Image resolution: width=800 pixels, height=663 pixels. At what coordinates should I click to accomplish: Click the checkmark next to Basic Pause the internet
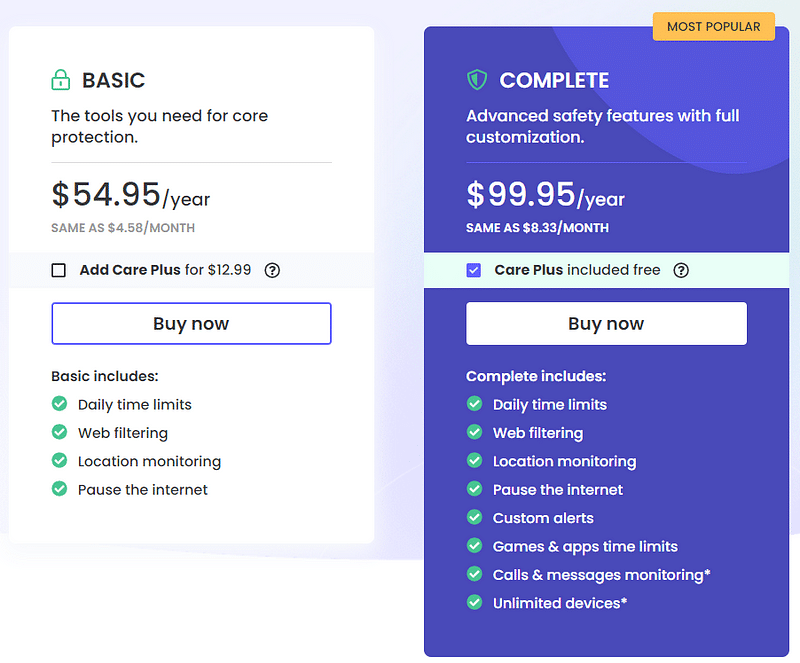point(60,489)
